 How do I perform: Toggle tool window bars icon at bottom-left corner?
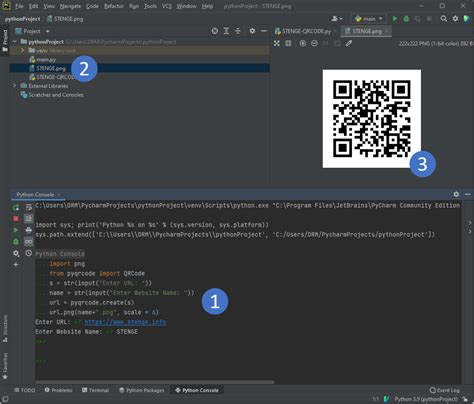(5, 399)
